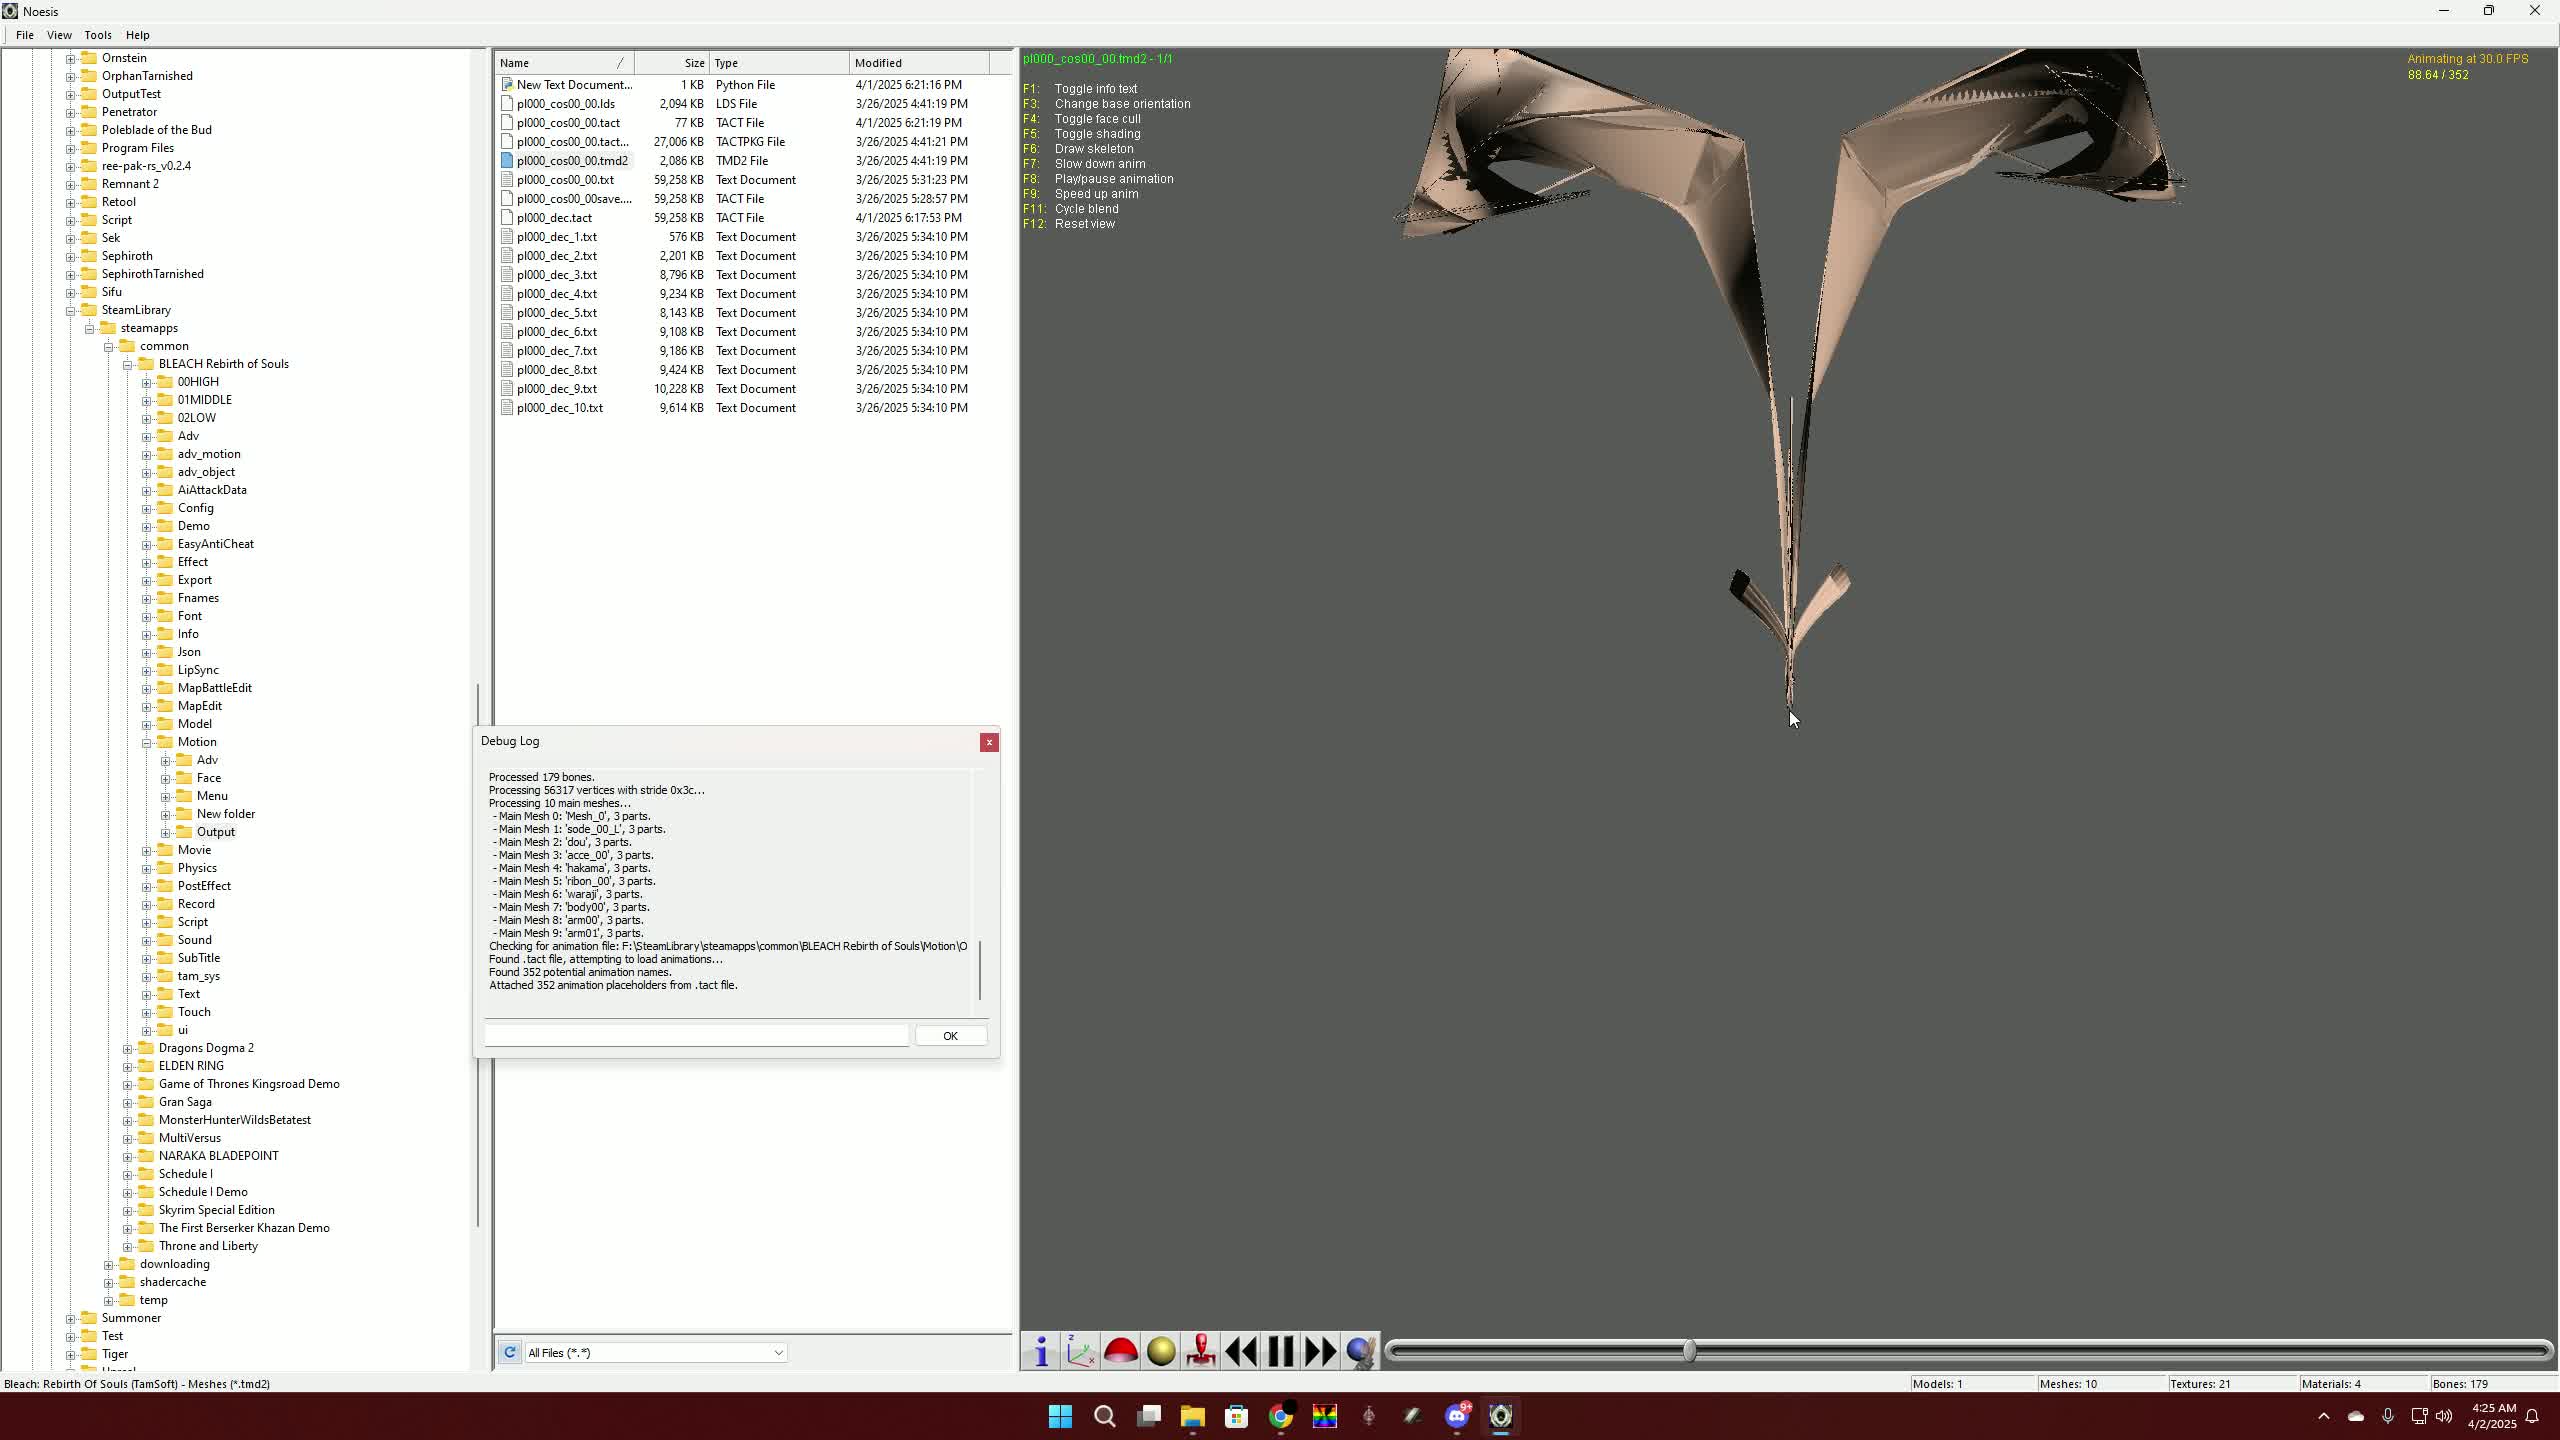Expand the Dragons Dogma 2 folder

128,1049
